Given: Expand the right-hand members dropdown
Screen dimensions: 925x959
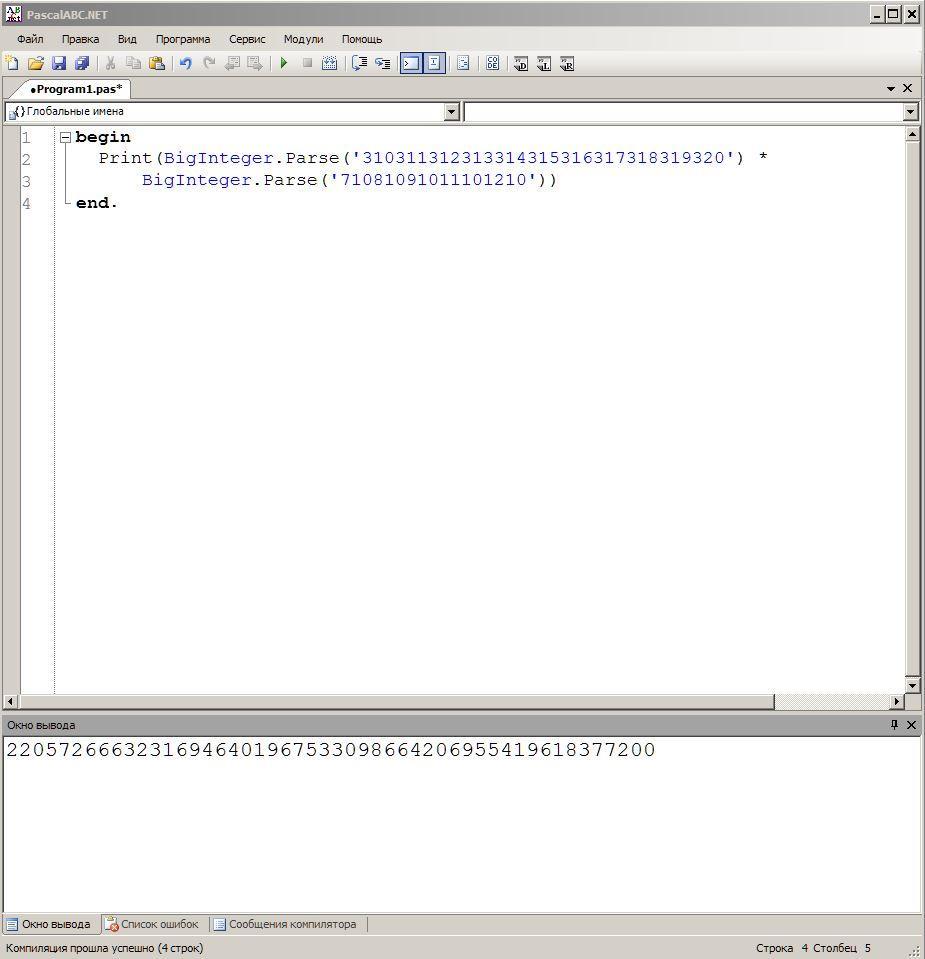Looking at the screenshot, I should 910,112.
